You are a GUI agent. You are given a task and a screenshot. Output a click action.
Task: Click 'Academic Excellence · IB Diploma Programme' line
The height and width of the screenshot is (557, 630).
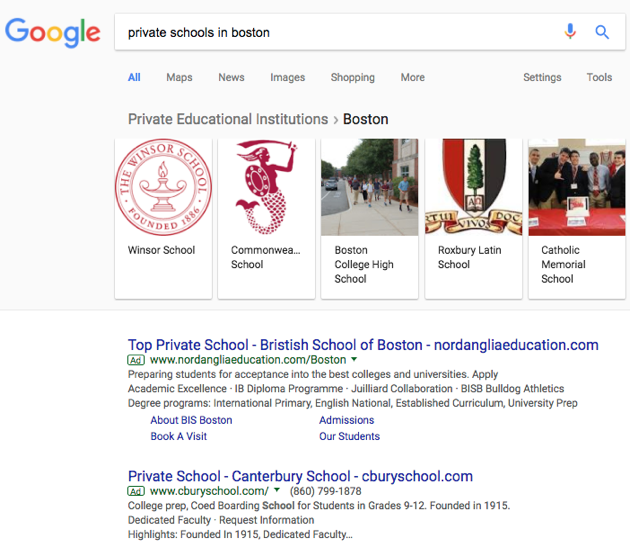click(x=346, y=389)
